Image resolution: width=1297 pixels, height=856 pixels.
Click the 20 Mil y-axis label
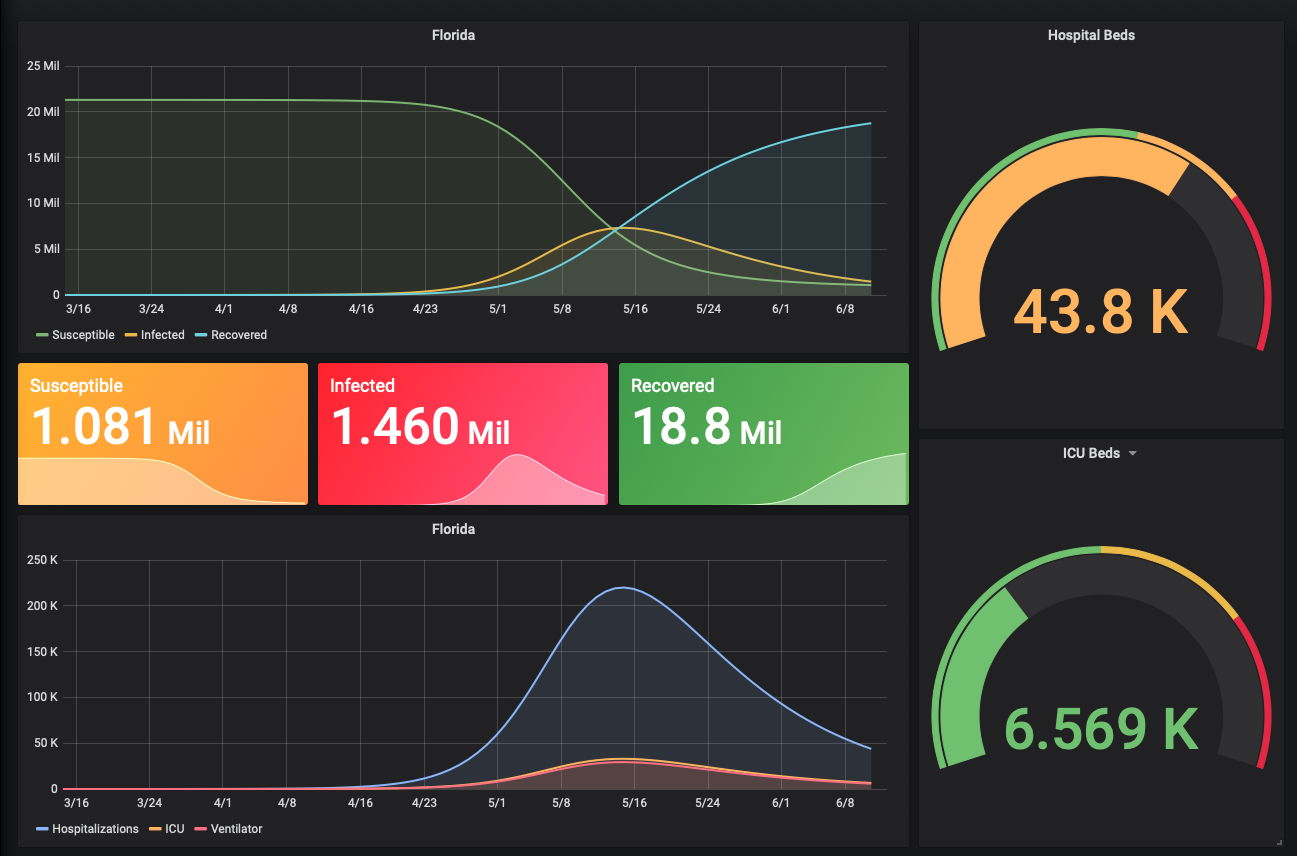click(x=43, y=112)
